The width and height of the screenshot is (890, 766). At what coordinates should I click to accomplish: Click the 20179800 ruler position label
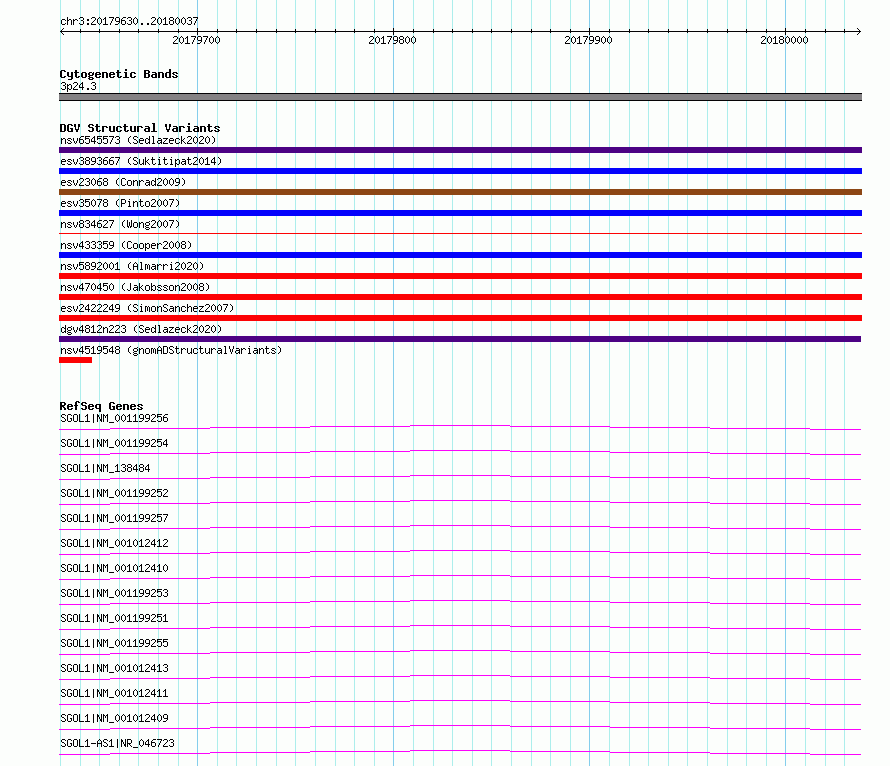392,40
